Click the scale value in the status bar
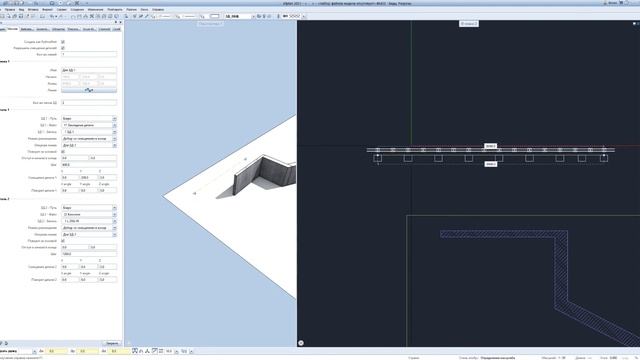 [562, 358]
